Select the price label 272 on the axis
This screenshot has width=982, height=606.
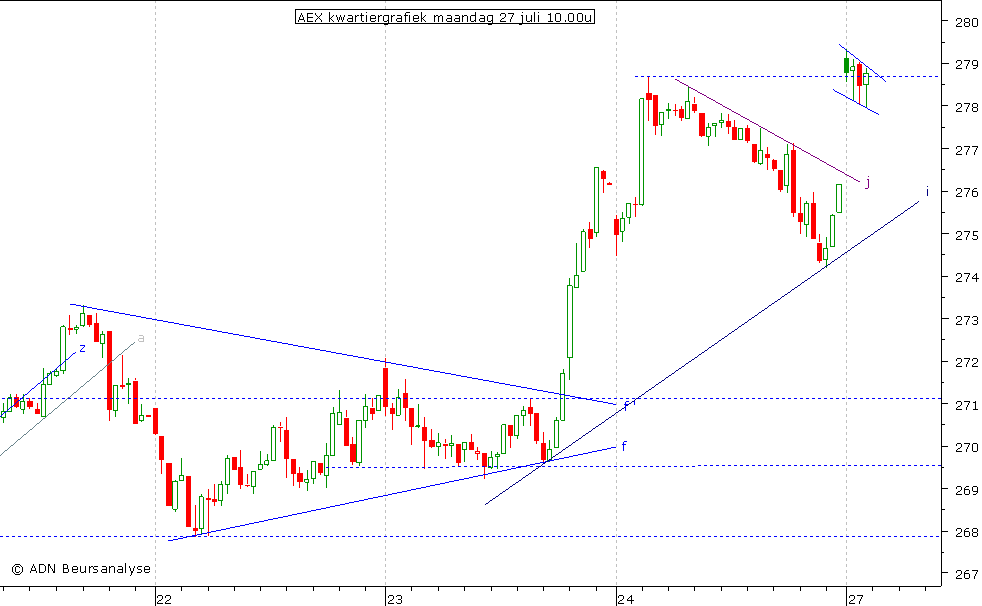coord(966,362)
